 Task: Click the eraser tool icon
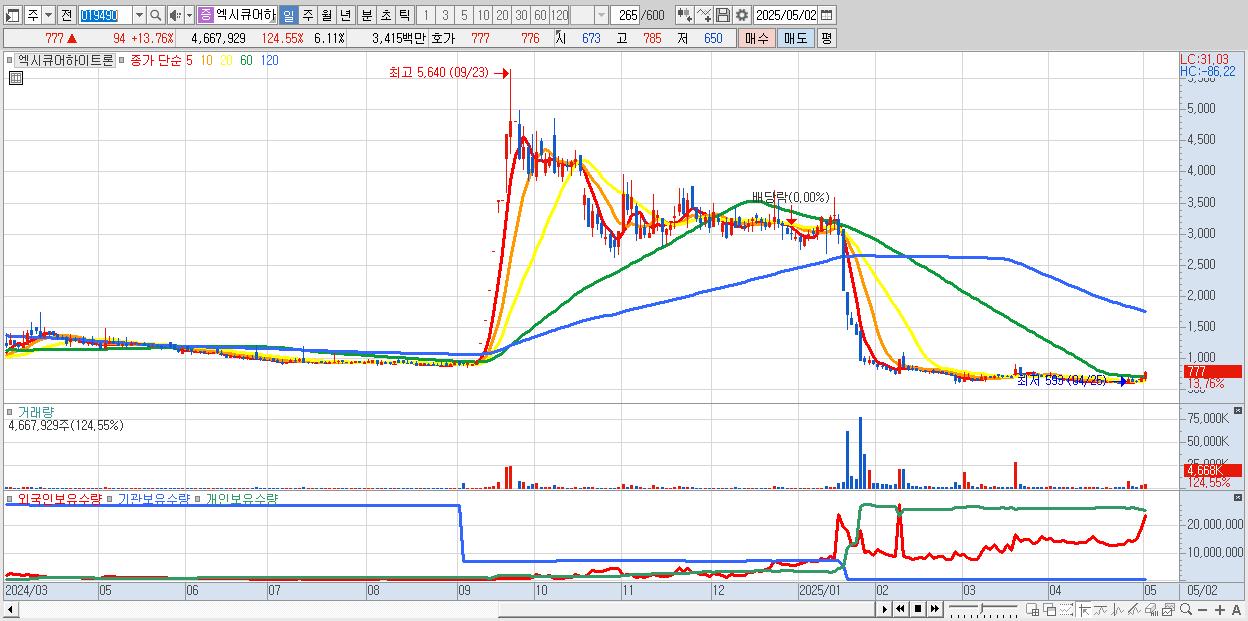point(1151,609)
